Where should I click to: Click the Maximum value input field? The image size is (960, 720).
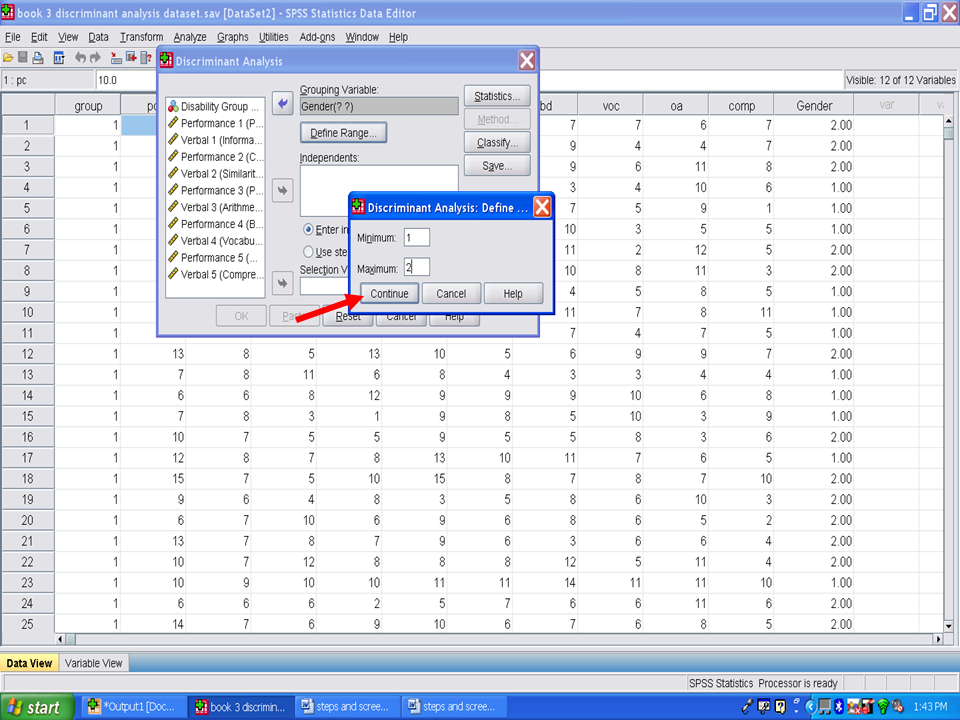tap(416, 267)
